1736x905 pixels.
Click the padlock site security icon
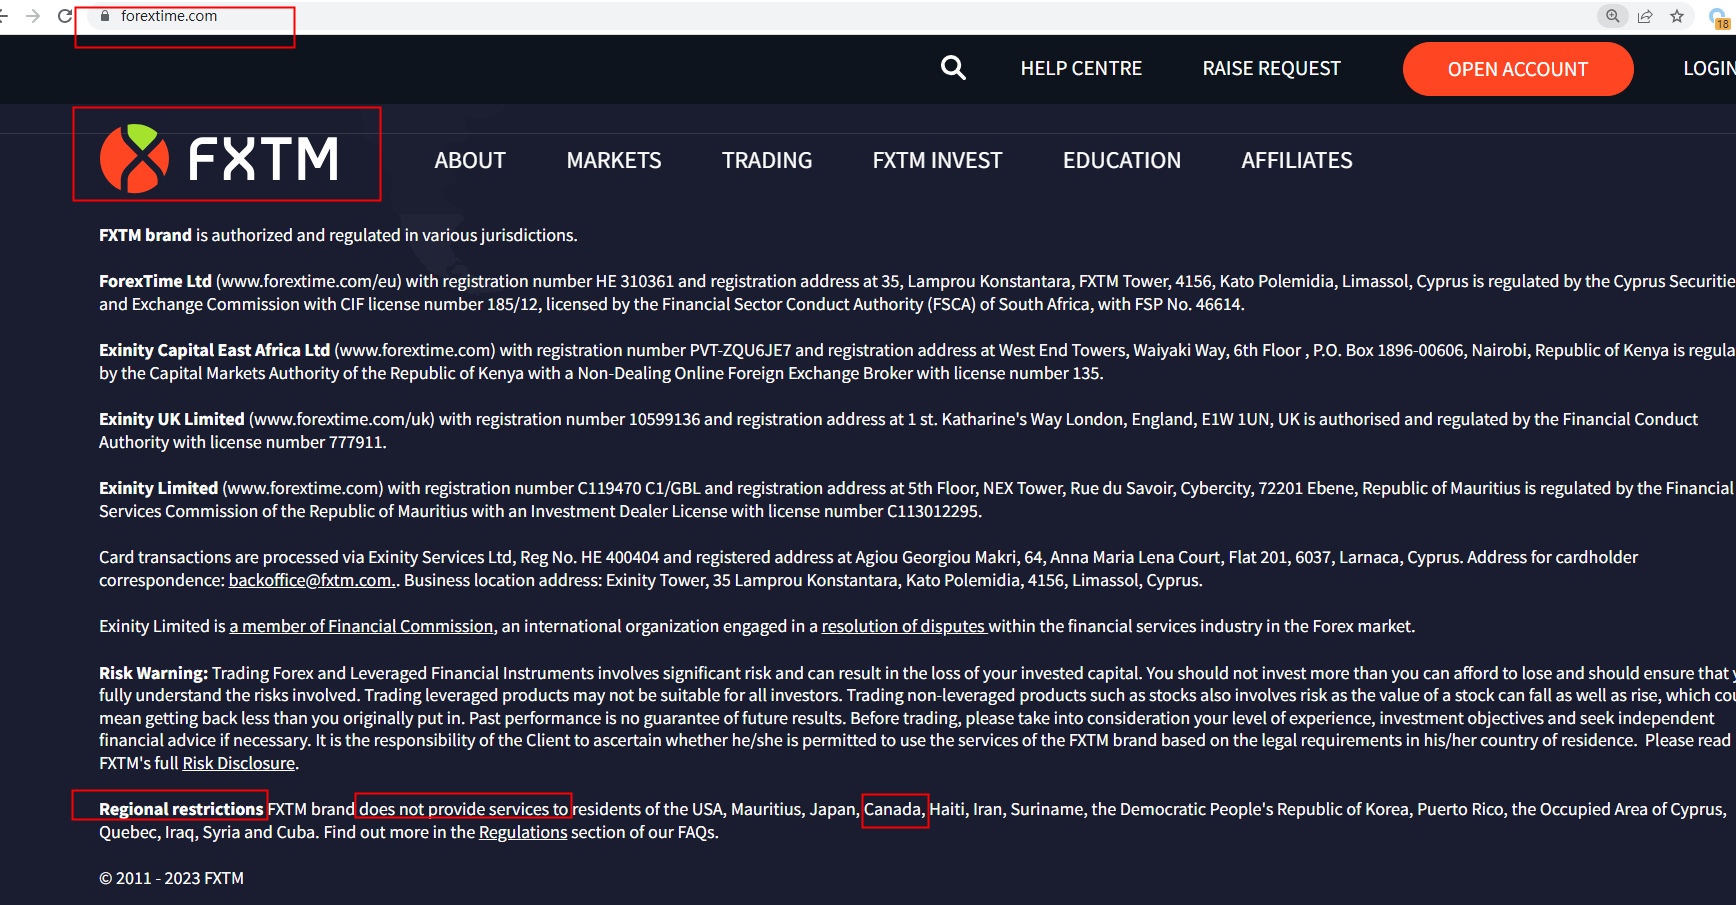click(105, 16)
